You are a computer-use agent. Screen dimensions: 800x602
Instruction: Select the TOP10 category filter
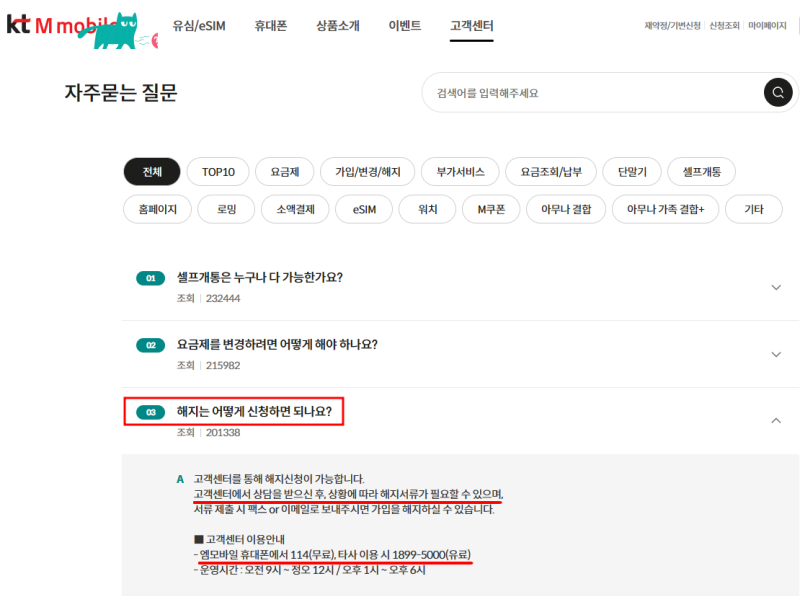(x=218, y=172)
